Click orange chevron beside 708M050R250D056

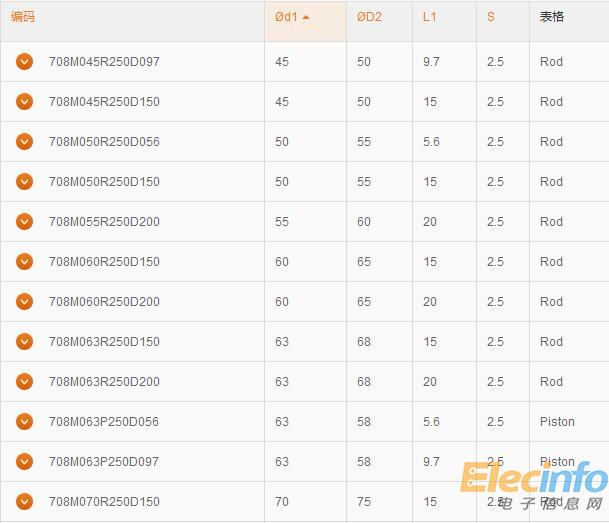pyautogui.click(x=25, y=142)
